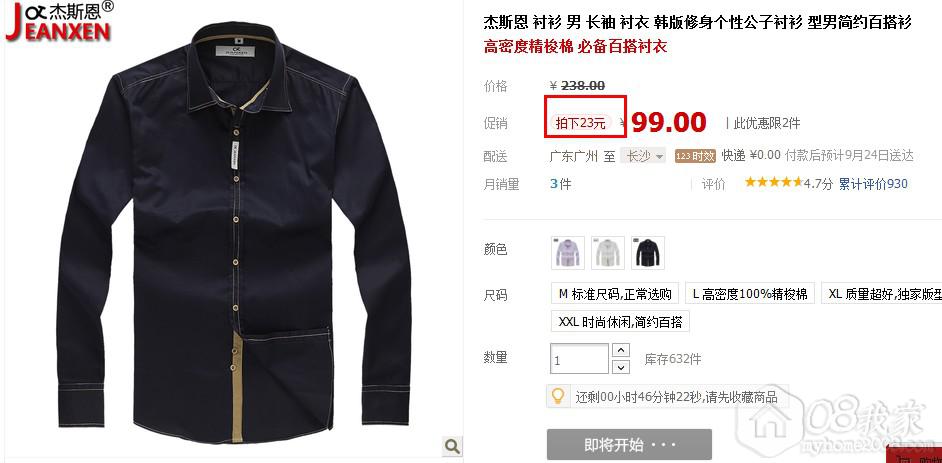Click the quantity input field
The image size is (942, 463).
579,359
